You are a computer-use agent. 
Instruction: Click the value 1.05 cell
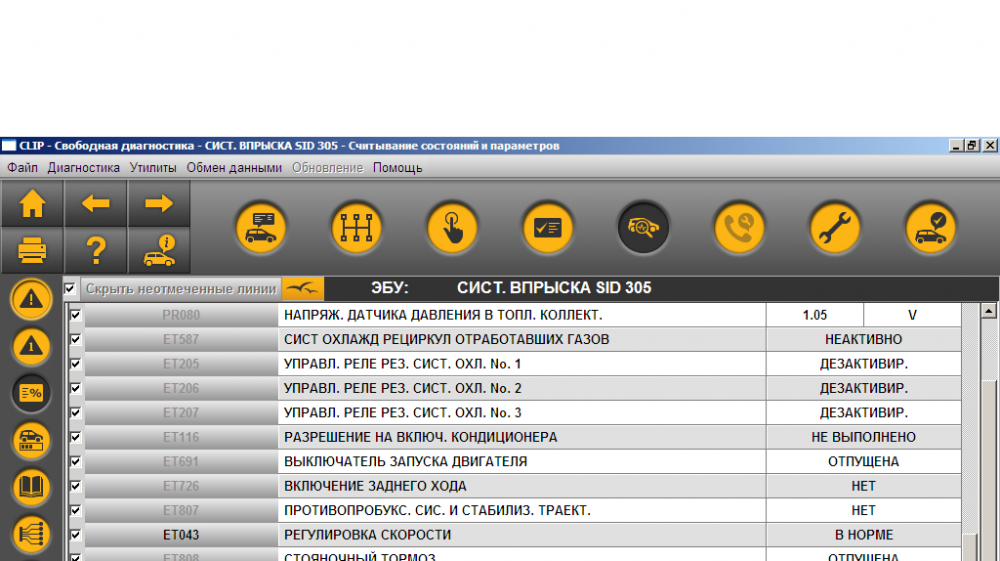[814, 315]
